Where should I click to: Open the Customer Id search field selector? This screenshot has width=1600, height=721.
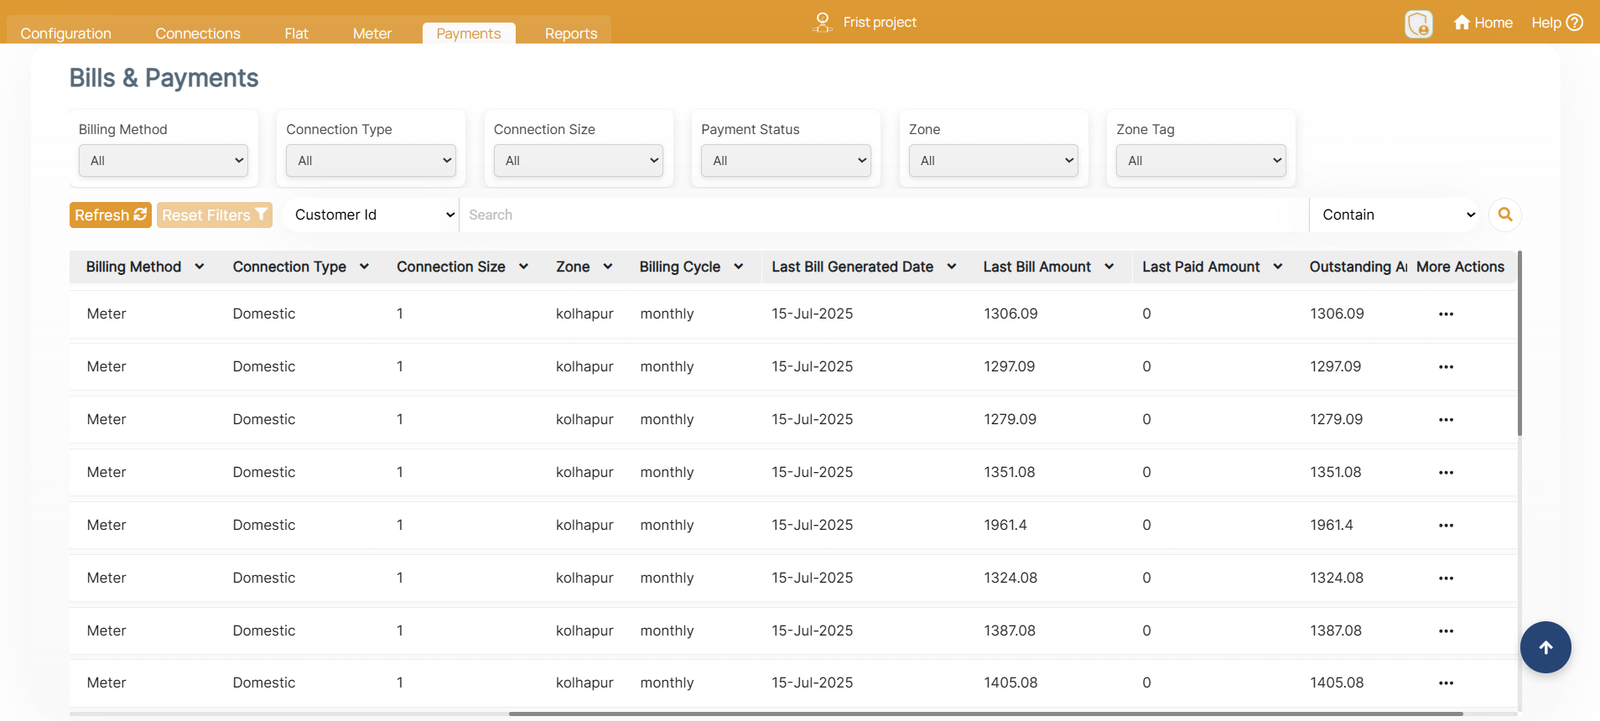371,214
